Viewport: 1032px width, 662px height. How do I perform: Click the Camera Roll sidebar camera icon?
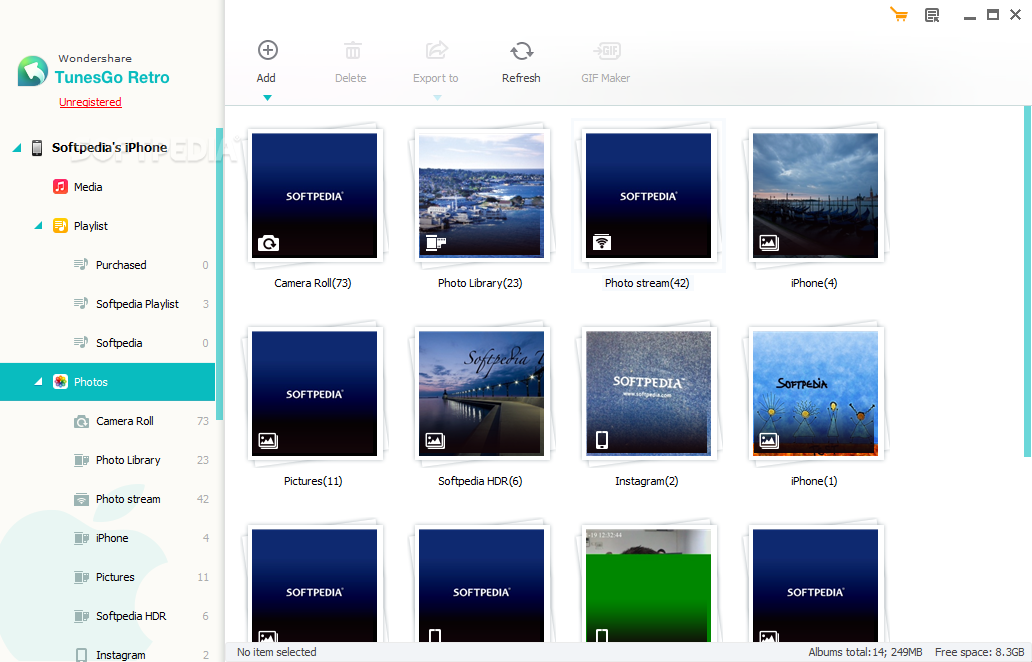[81, 421]
